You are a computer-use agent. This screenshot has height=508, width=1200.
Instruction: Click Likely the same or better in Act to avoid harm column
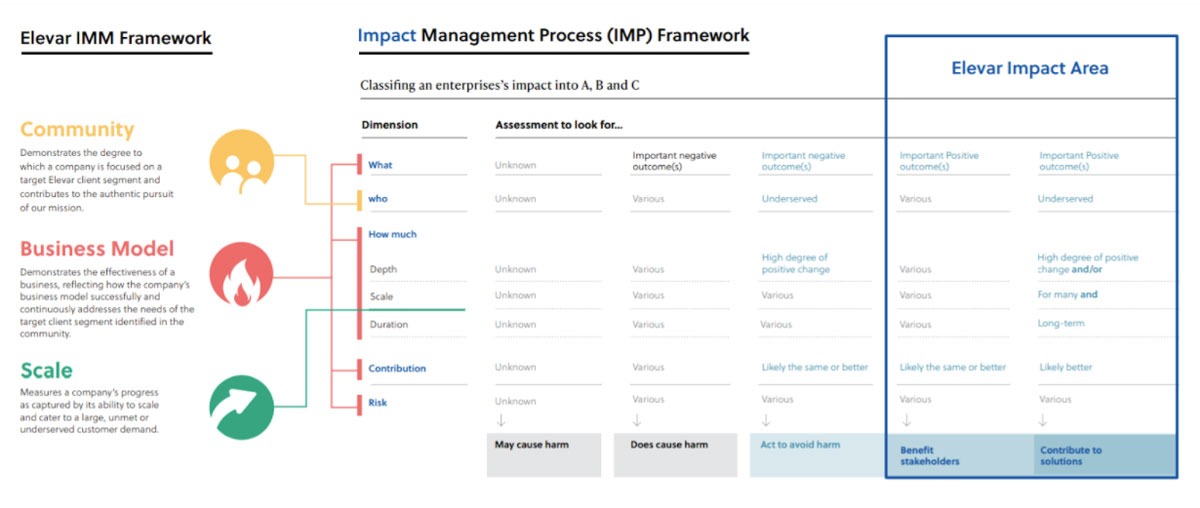[815, 367]
